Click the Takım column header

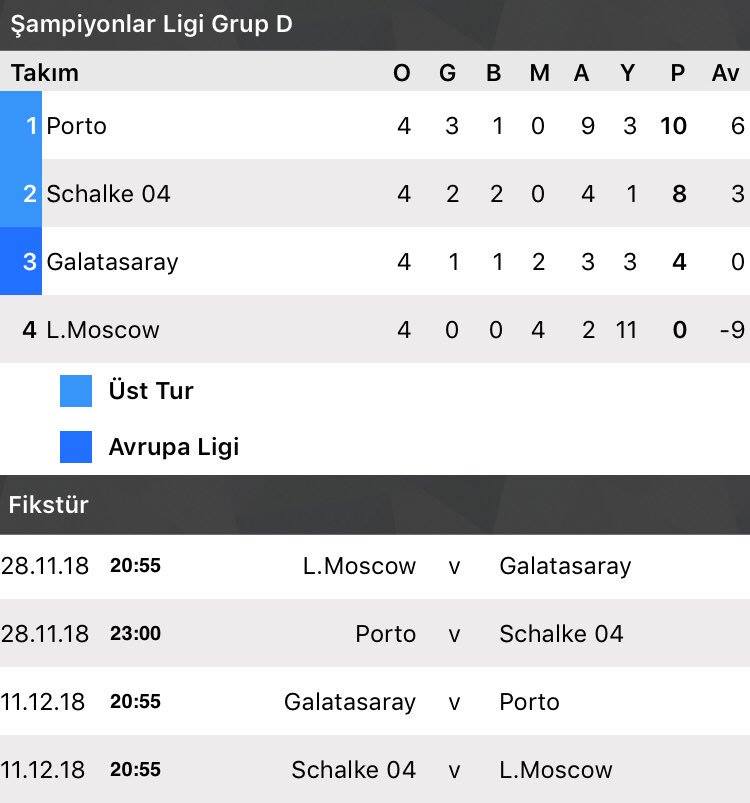[x=45, y=73]
